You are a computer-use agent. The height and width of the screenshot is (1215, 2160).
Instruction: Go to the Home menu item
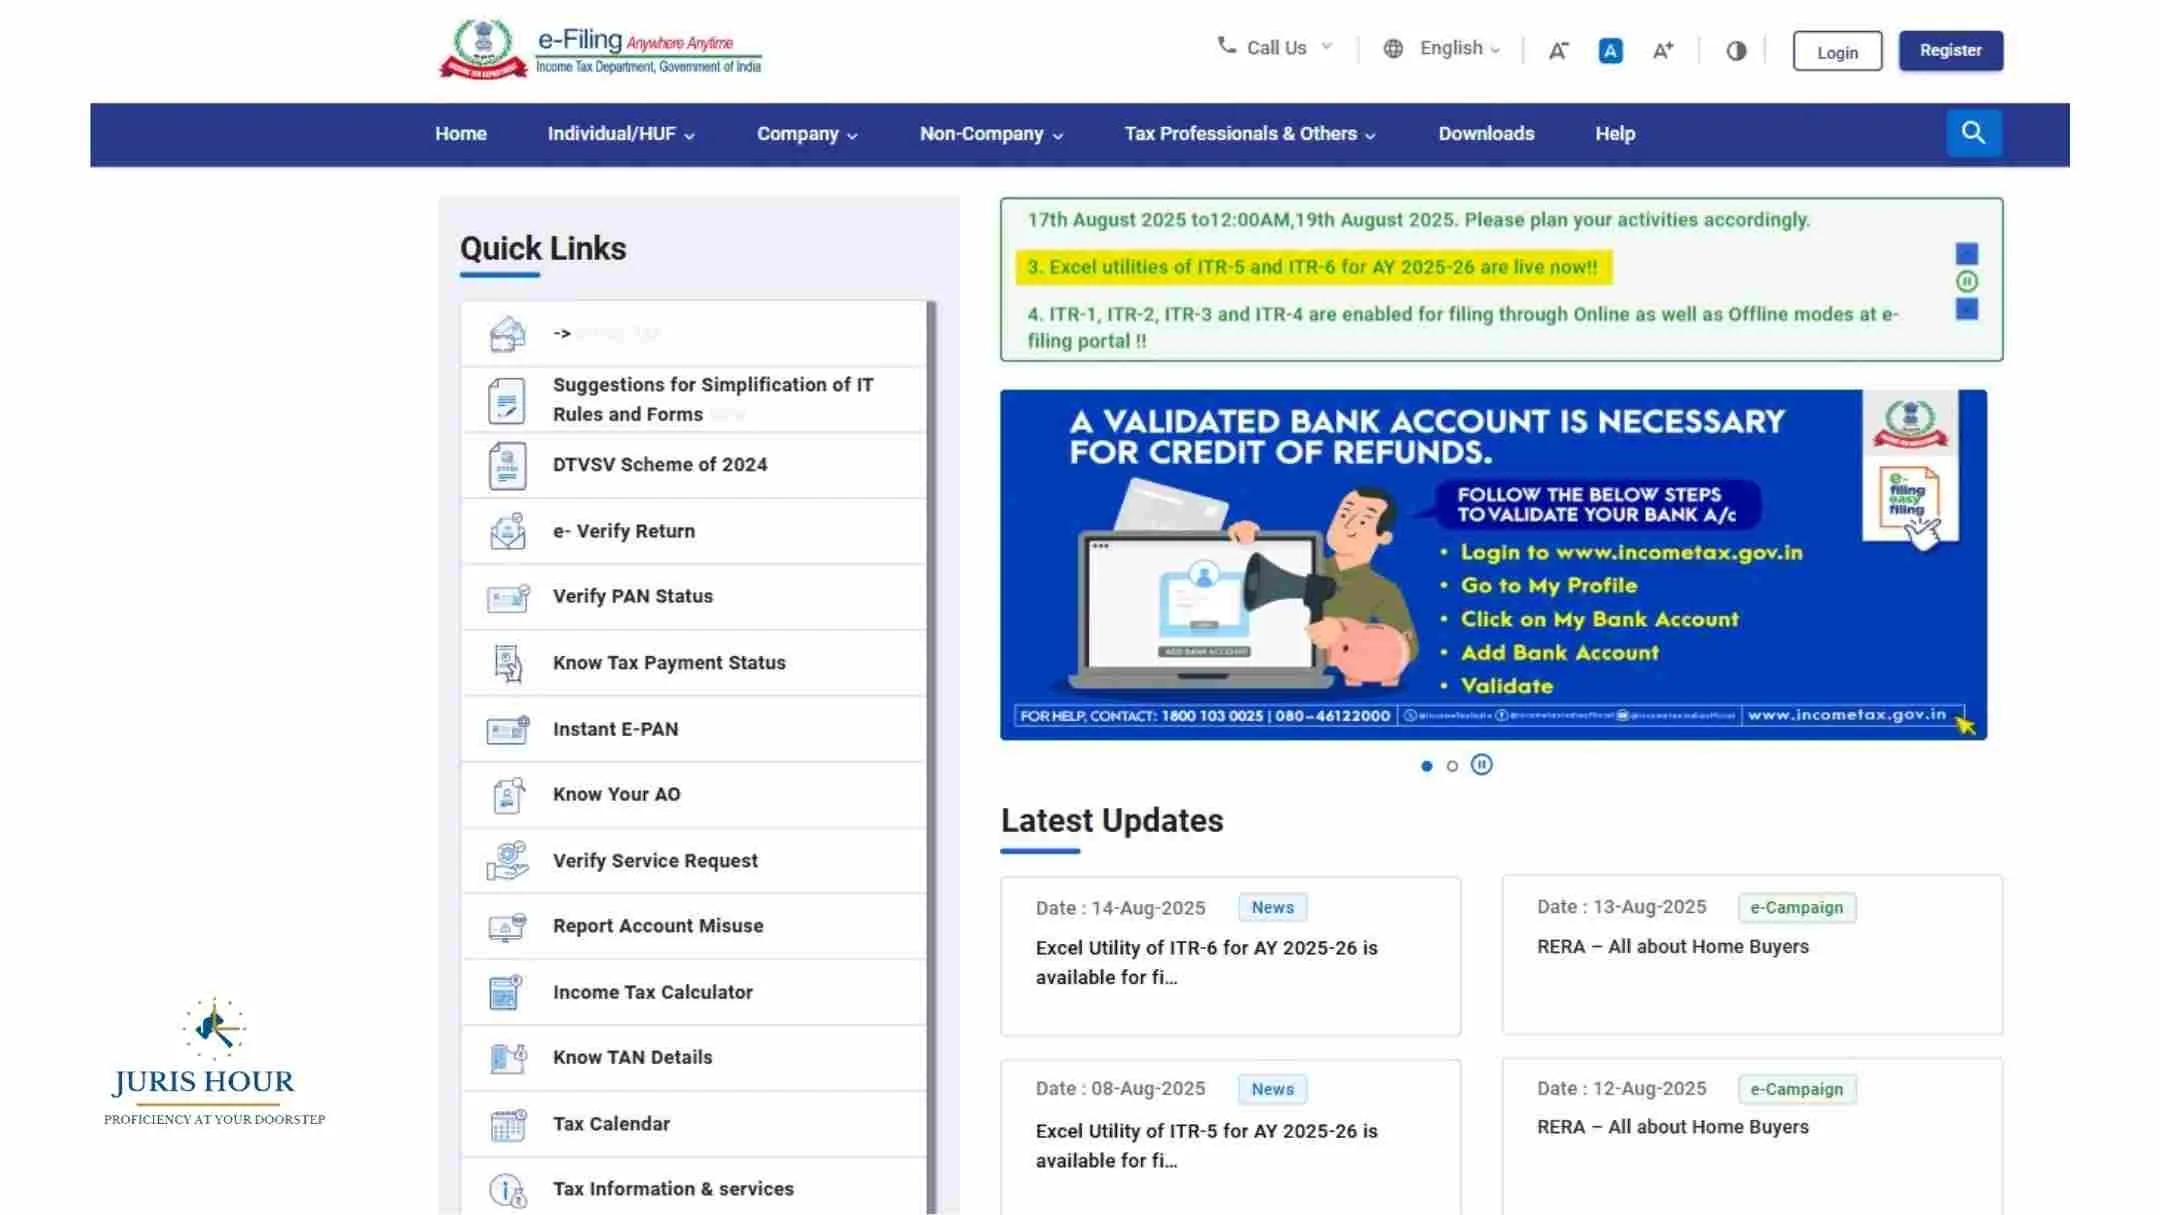tap(460, 134)
